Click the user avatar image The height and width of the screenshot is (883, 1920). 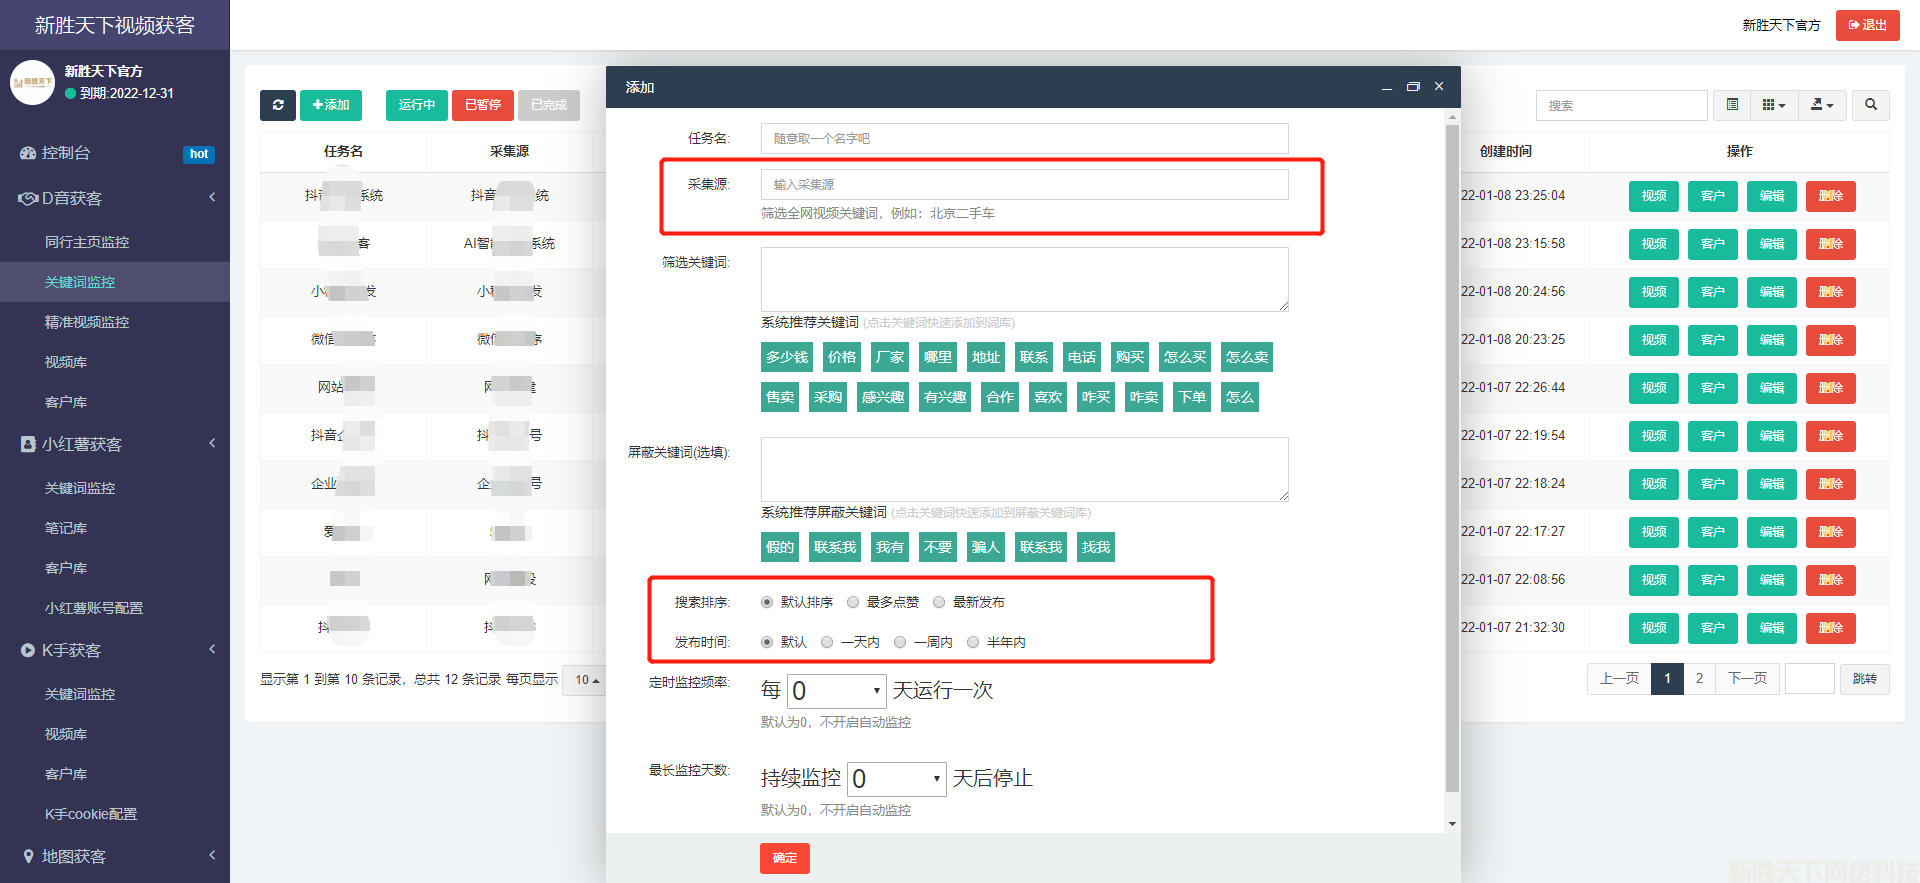click(x=32, y=82)
